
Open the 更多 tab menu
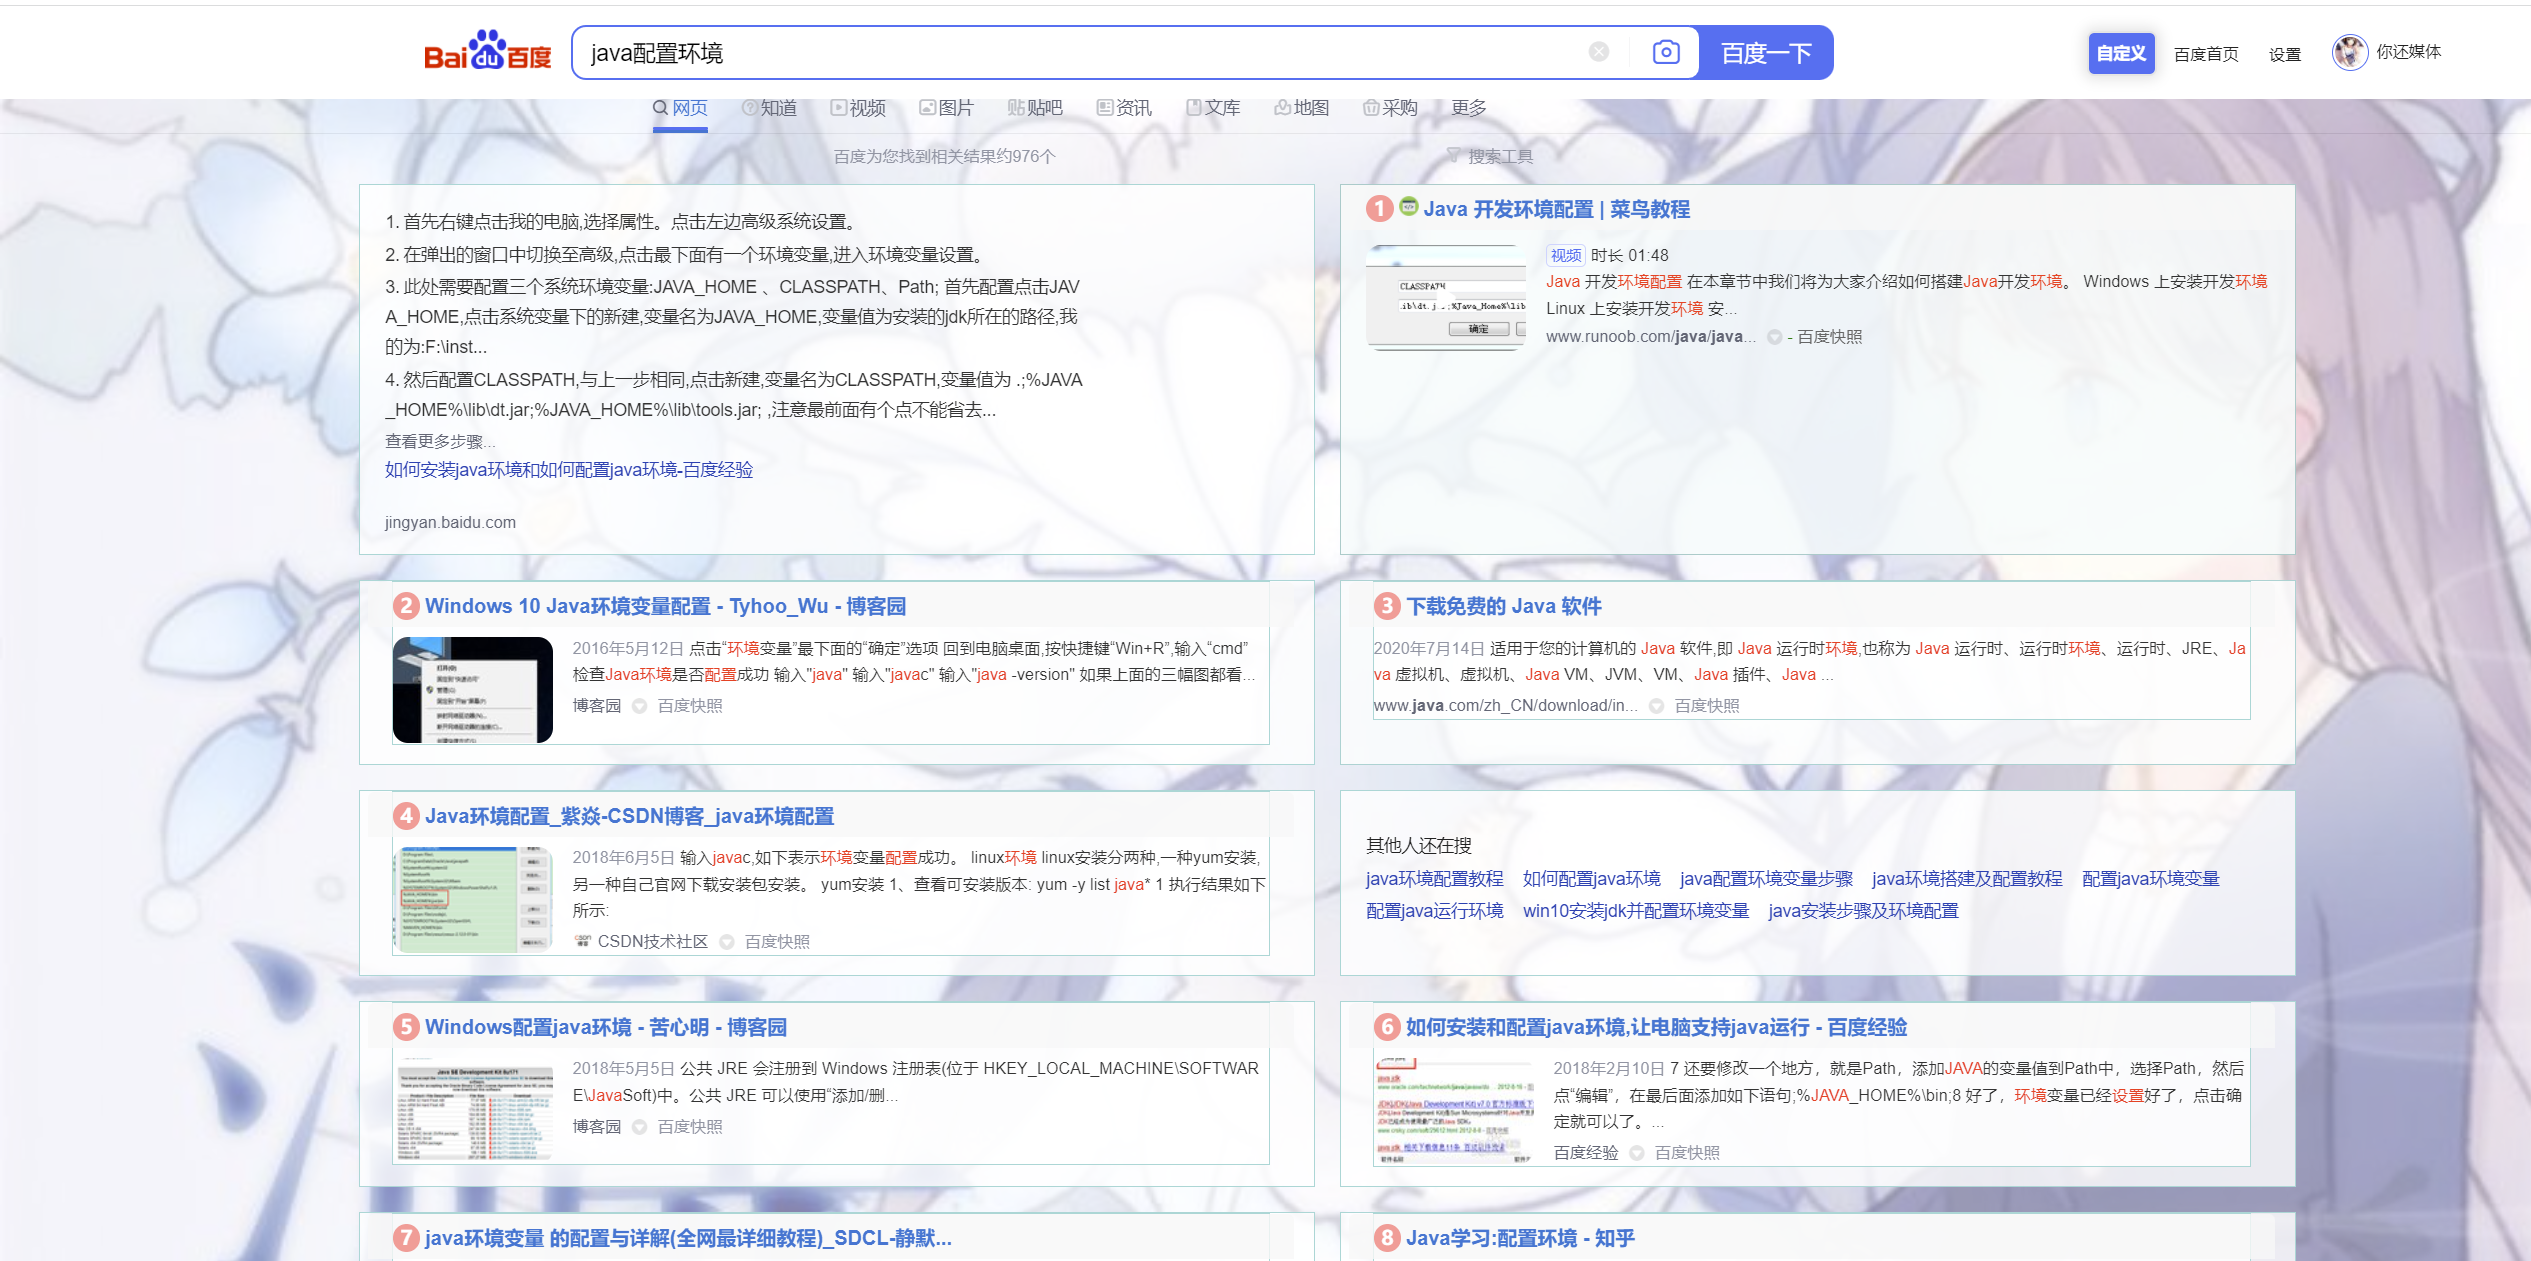point(1468,108)
